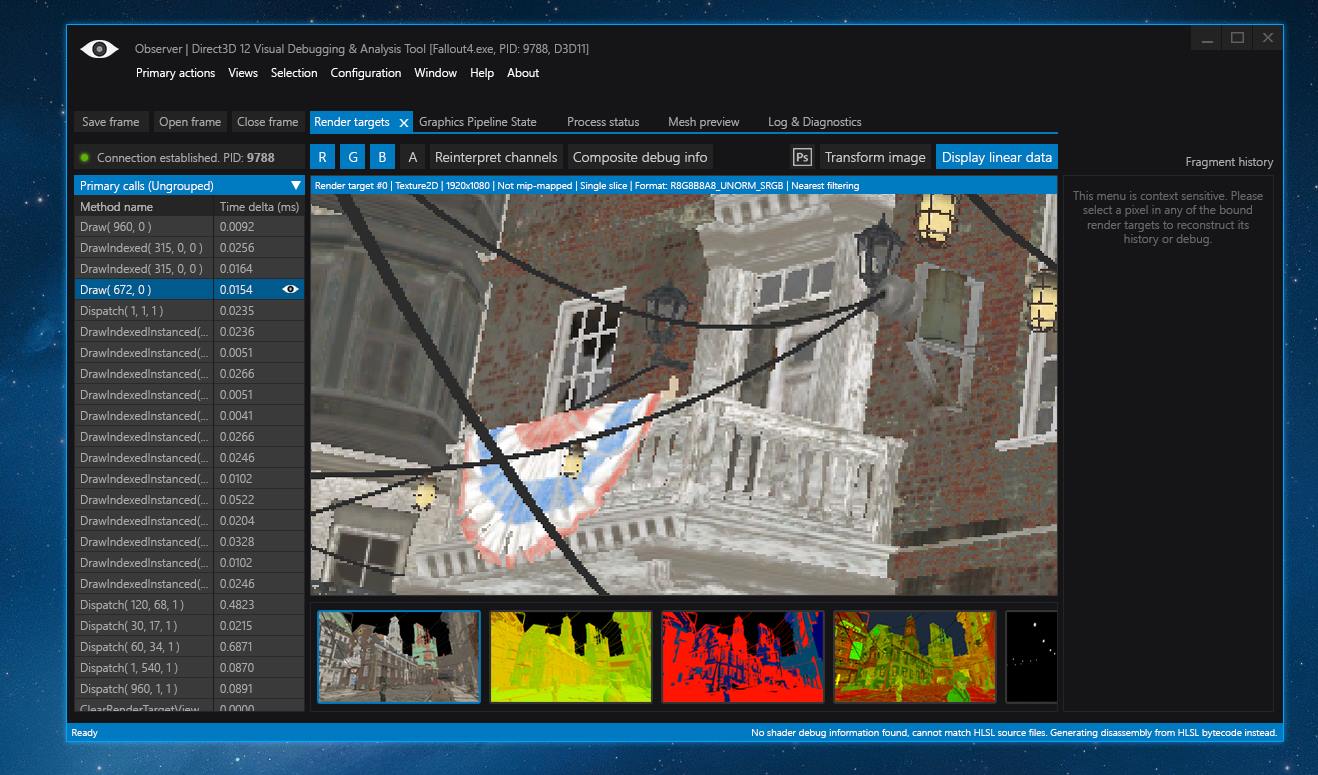Select the Dispatch( 120, 68, 1 ) row

point(190,605)
